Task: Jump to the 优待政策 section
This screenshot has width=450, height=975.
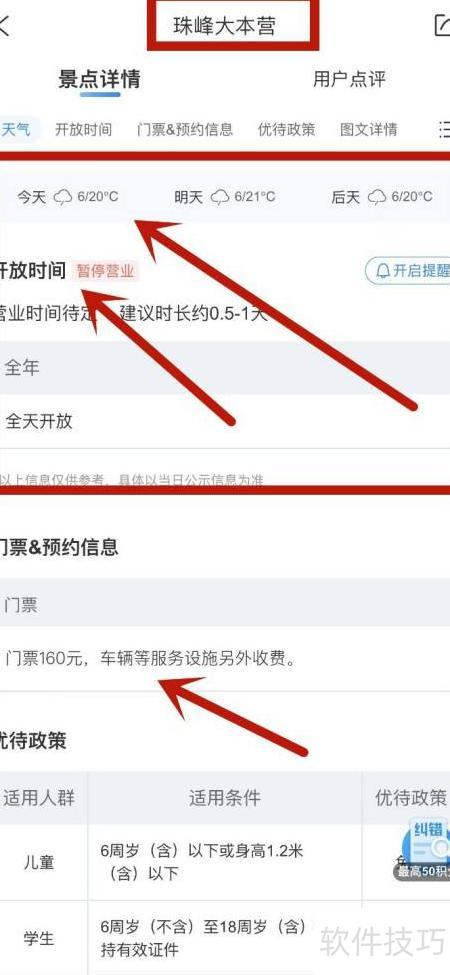Action: 287,129
